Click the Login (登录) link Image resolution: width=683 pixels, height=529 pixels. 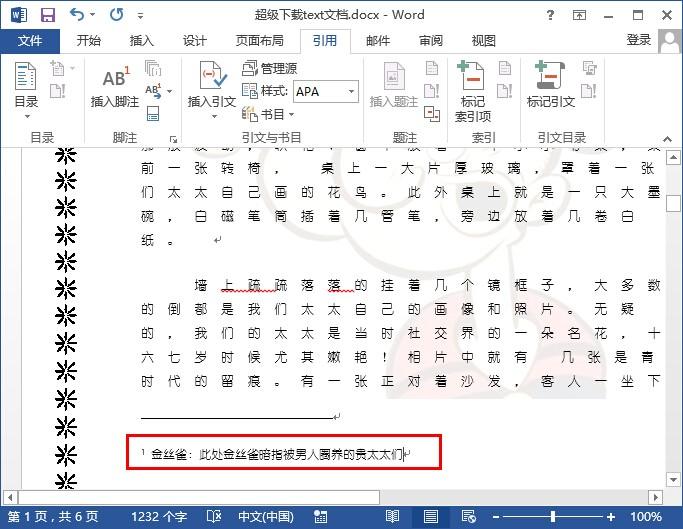click(x=638, y=40)
